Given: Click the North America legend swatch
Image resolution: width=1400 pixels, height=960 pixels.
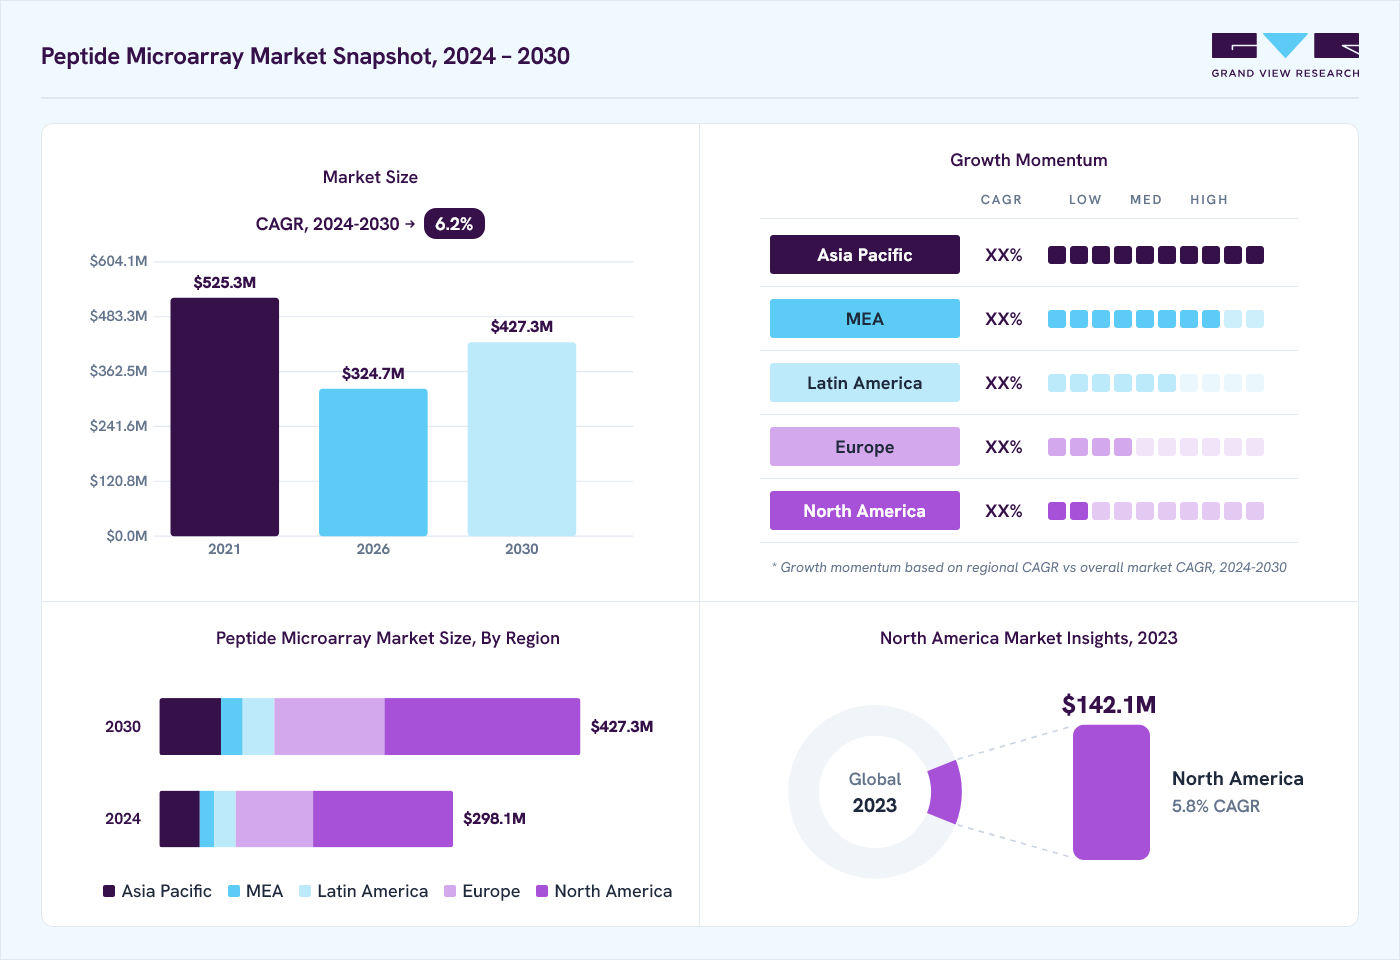Looking at the screenshot, I should [x=542, y=891].
